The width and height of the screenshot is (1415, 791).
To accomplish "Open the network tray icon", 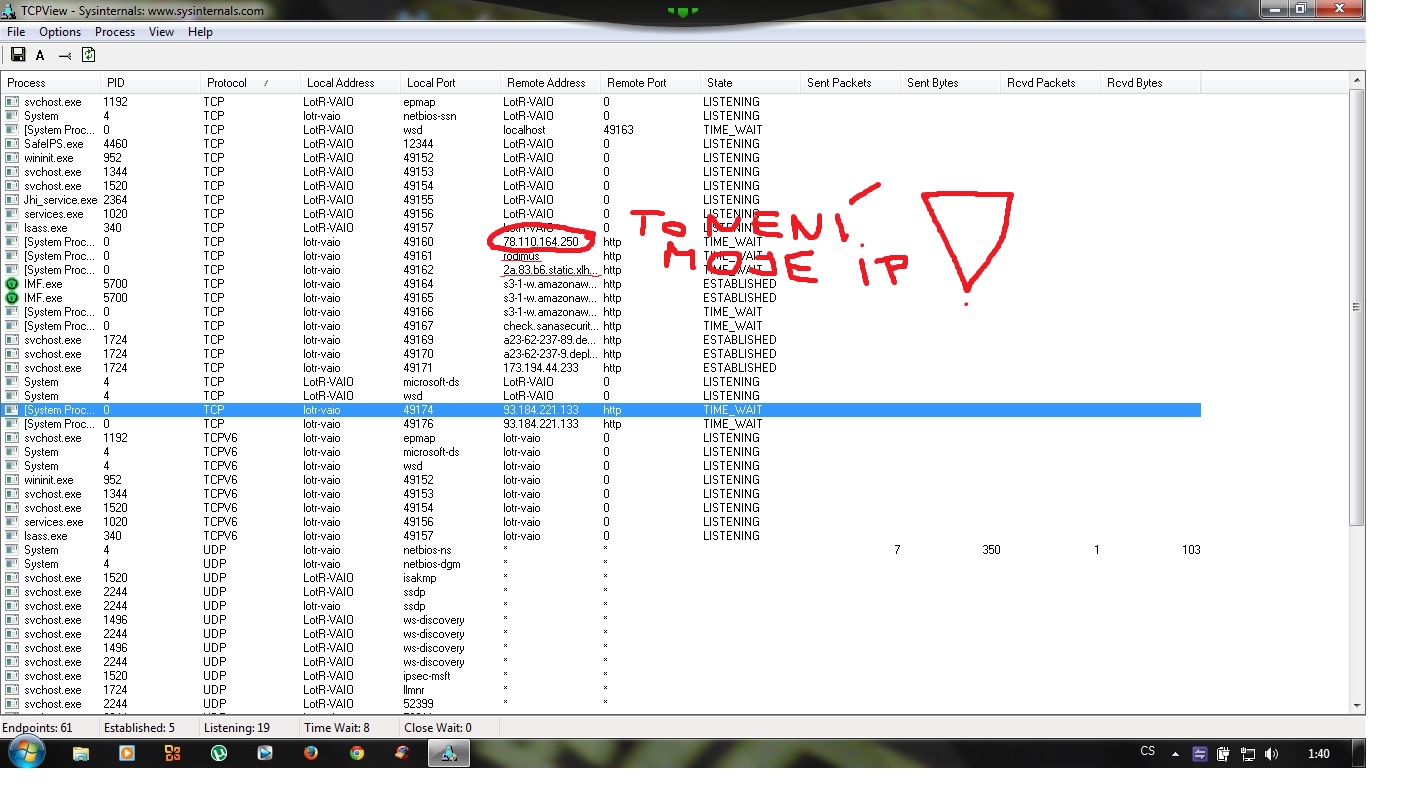I will (x=1248, y=754).
